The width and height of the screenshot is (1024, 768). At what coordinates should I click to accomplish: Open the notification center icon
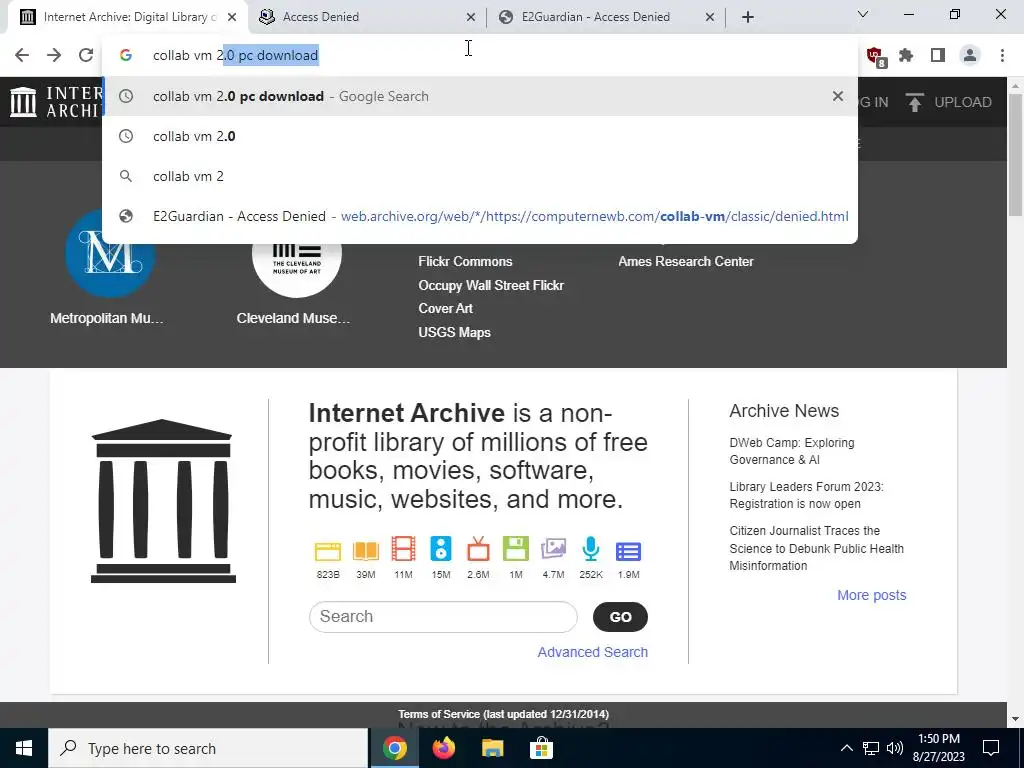[991, 748]
